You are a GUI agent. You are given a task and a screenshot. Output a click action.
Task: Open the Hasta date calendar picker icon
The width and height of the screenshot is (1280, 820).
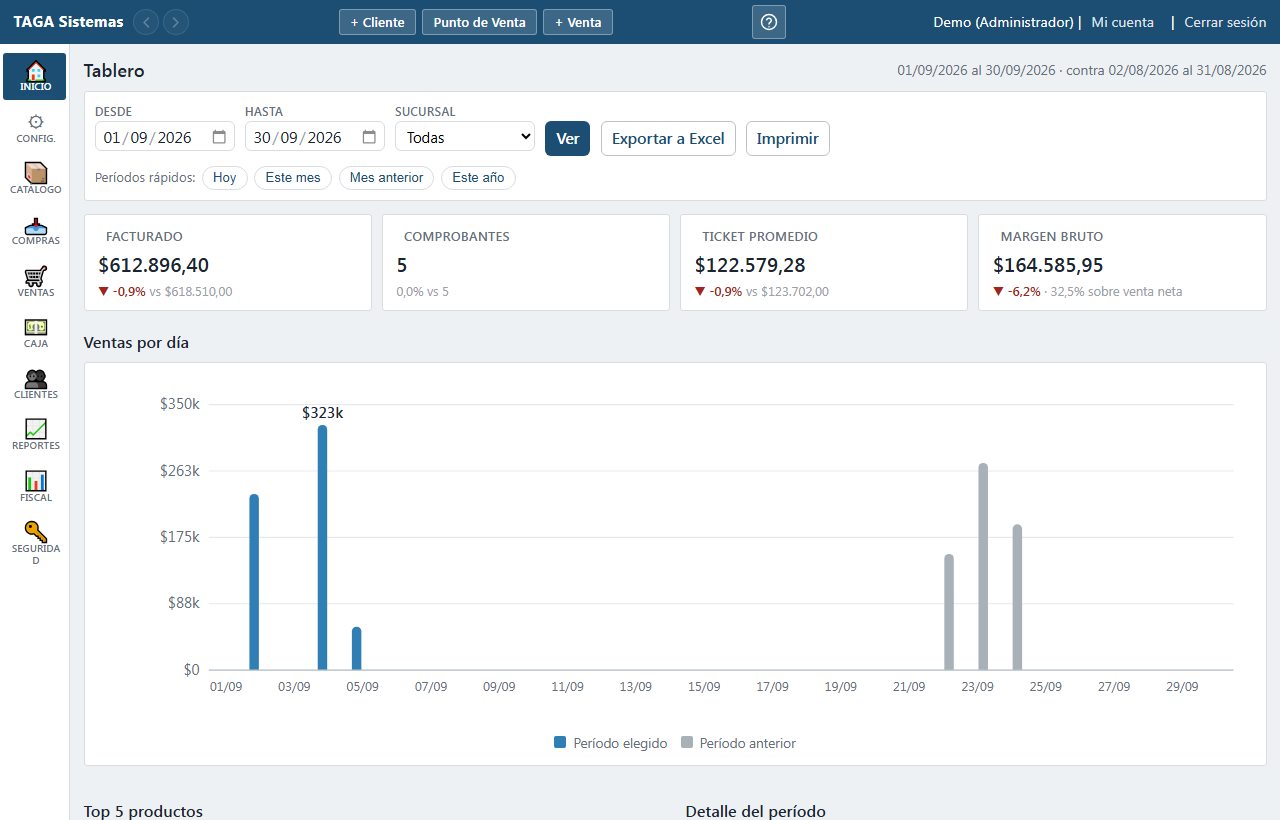click(x=369, y=137)
